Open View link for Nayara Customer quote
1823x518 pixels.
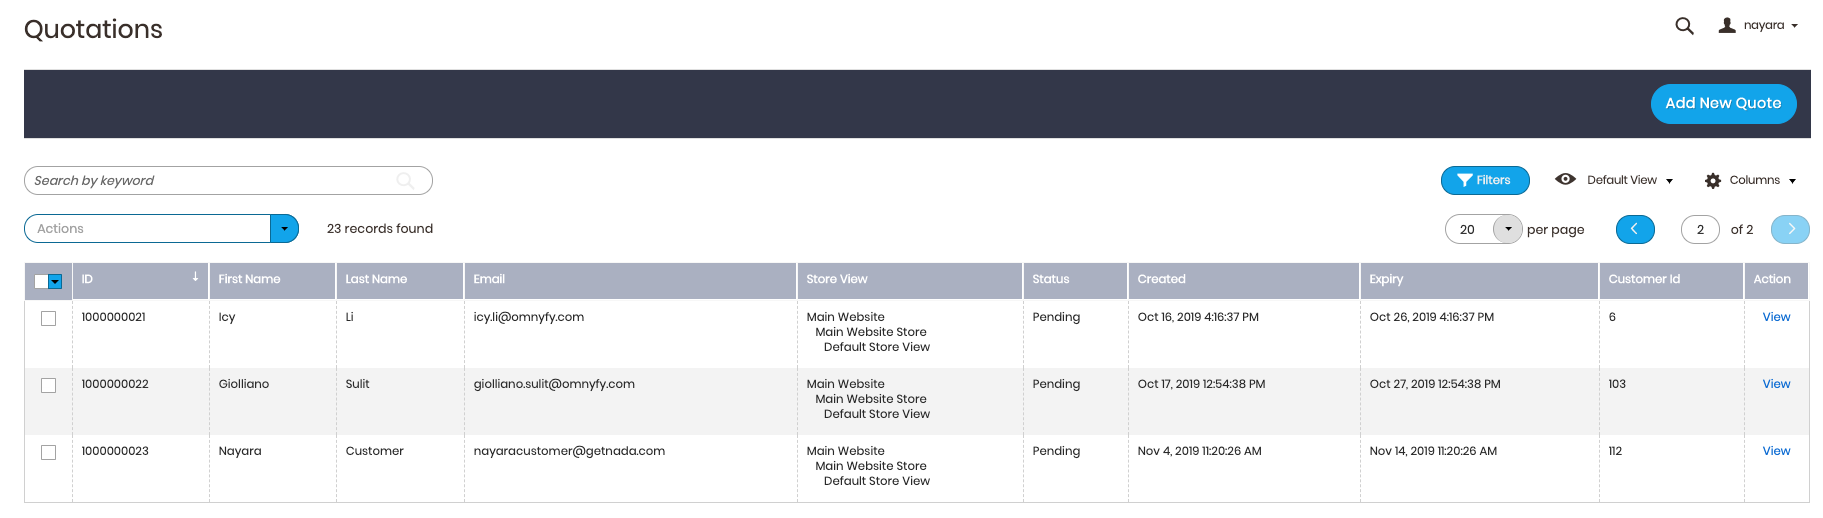coord(1775,451)
